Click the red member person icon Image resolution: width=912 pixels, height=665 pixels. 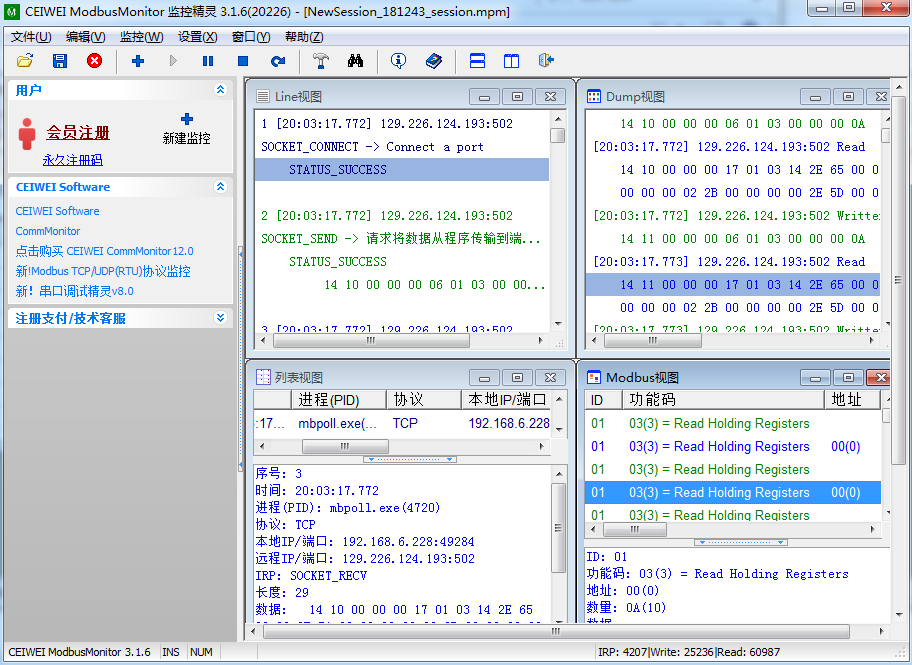click(x=27, y=134)
